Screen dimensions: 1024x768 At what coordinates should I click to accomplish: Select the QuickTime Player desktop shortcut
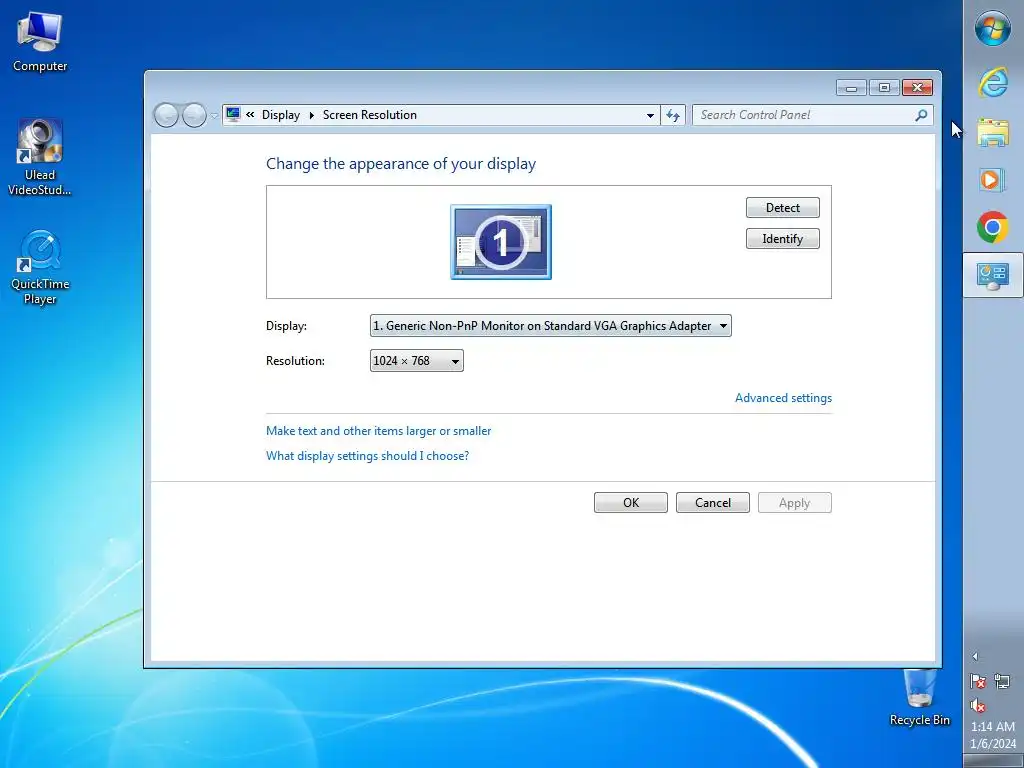click(x=40, y=267)
